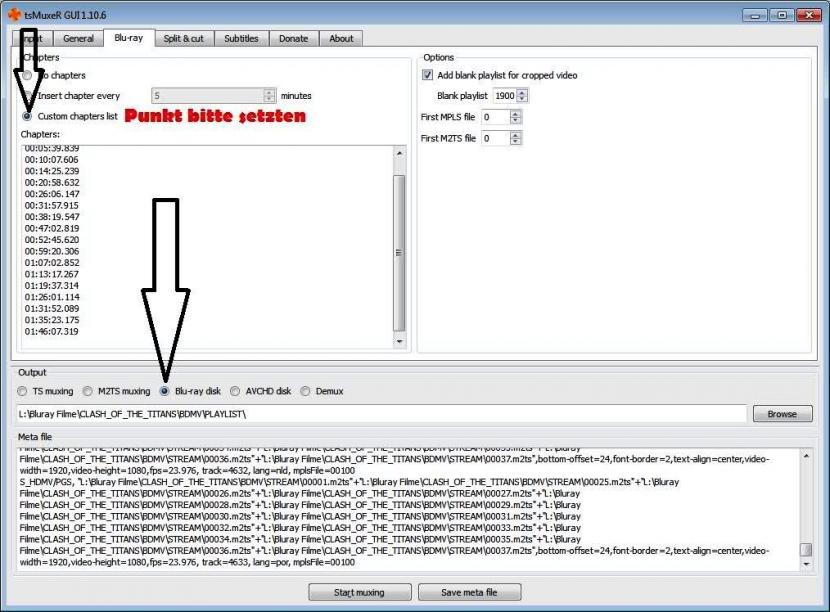Click the chapters list scroll up arrow
The image size is (830, 612).
pyautogui.click(x=399, y=153)
